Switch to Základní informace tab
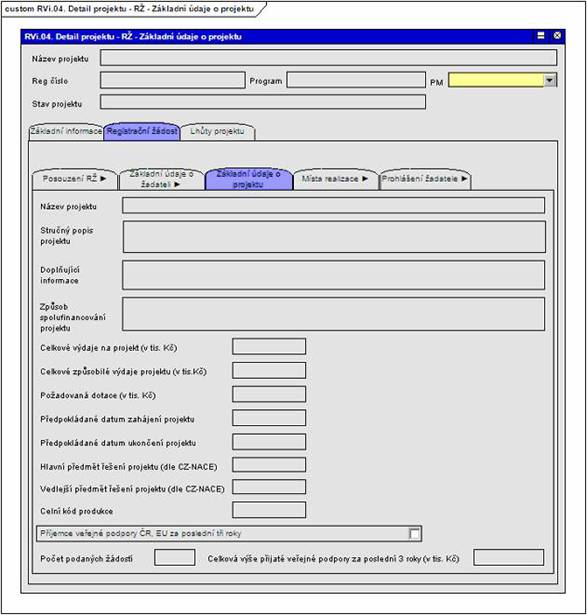Screen dimensions: 587x615 [65, 131]
